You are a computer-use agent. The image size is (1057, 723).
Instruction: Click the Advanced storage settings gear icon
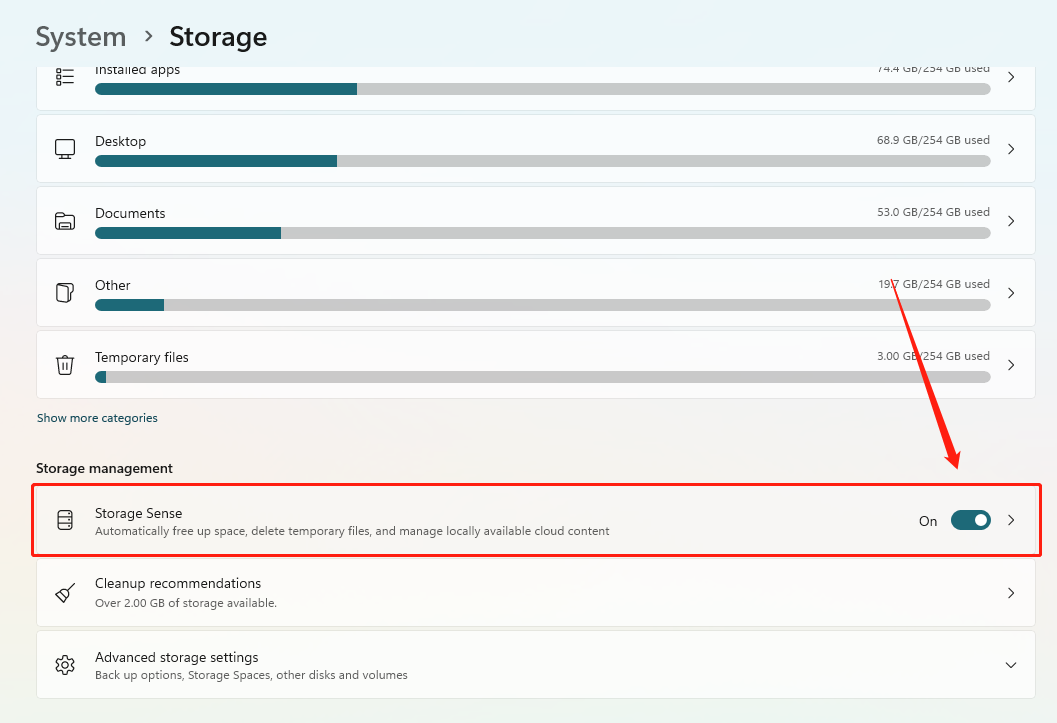pos(65,665)
